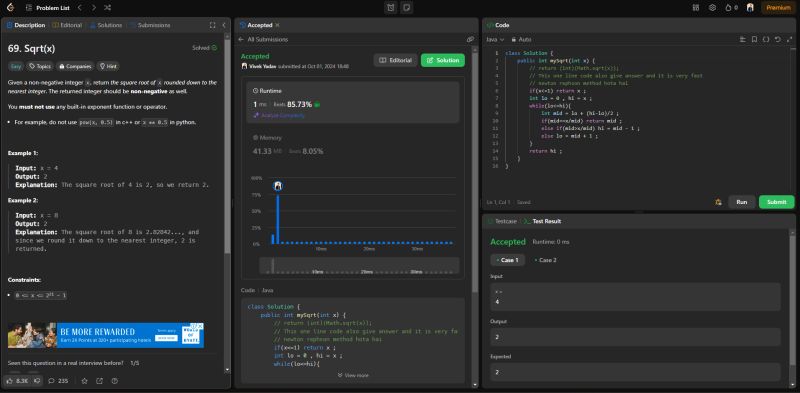Click the Run button
Viewport: 800px width, 393px height.
tap(742, 202)
